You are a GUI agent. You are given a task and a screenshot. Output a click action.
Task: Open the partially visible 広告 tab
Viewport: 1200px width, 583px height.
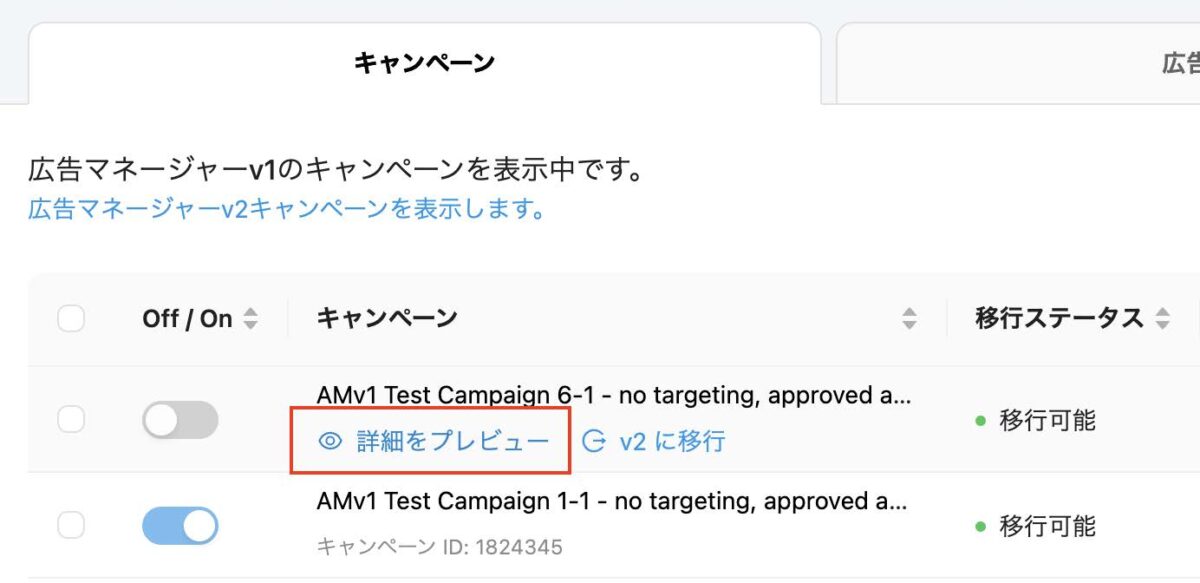(1018, 63)
